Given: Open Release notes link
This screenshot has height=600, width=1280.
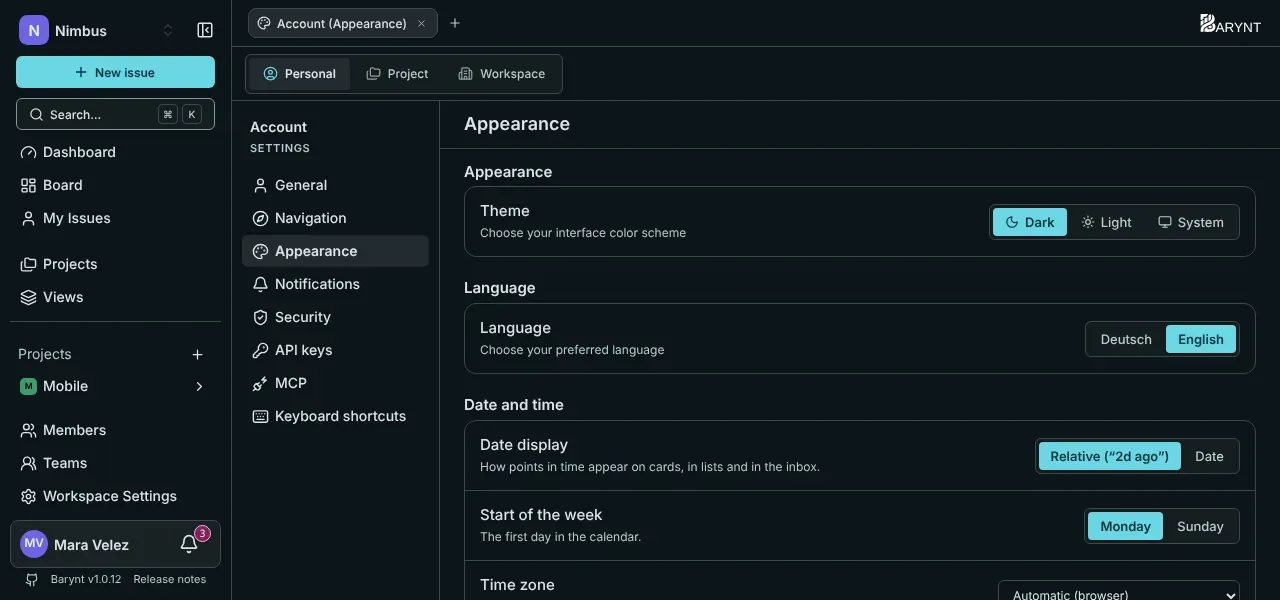Looking at the screenshot, I should tap(170, 579).
